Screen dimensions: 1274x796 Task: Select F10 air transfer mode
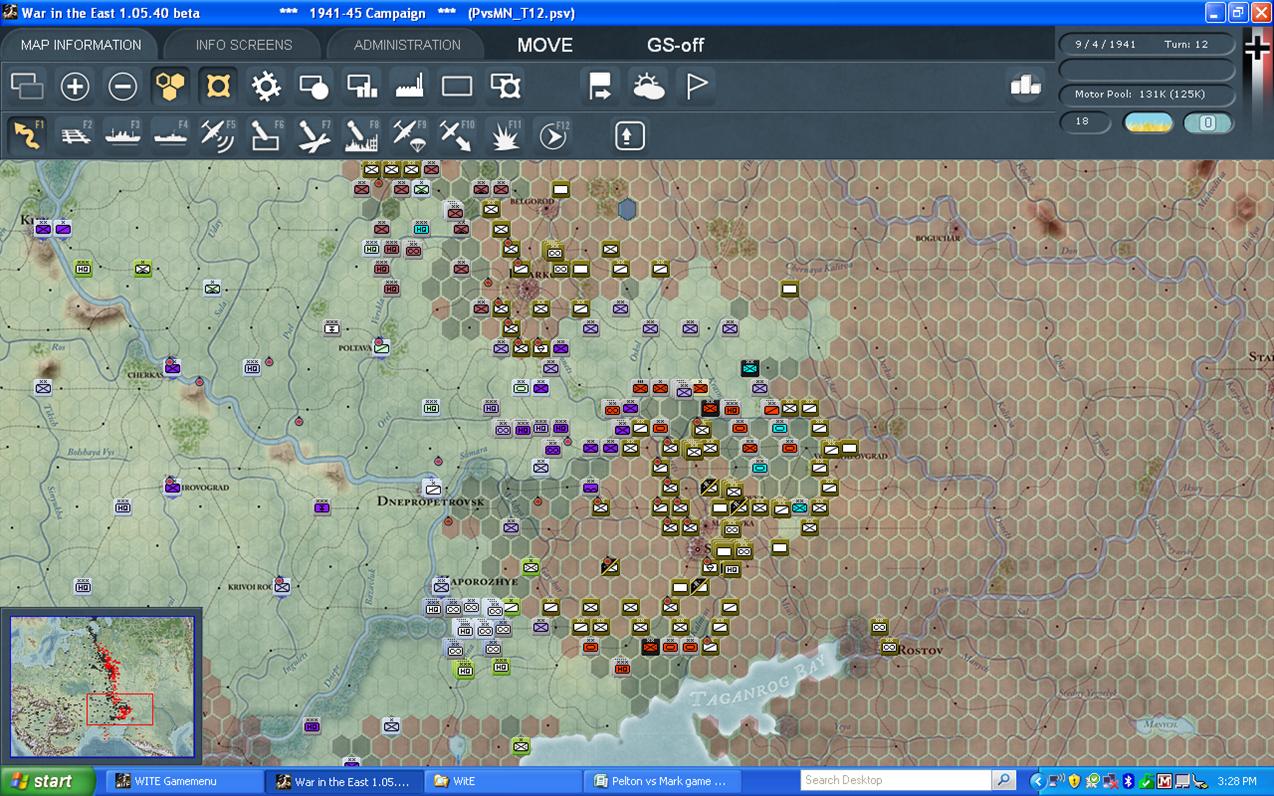[x=457, y=135]
